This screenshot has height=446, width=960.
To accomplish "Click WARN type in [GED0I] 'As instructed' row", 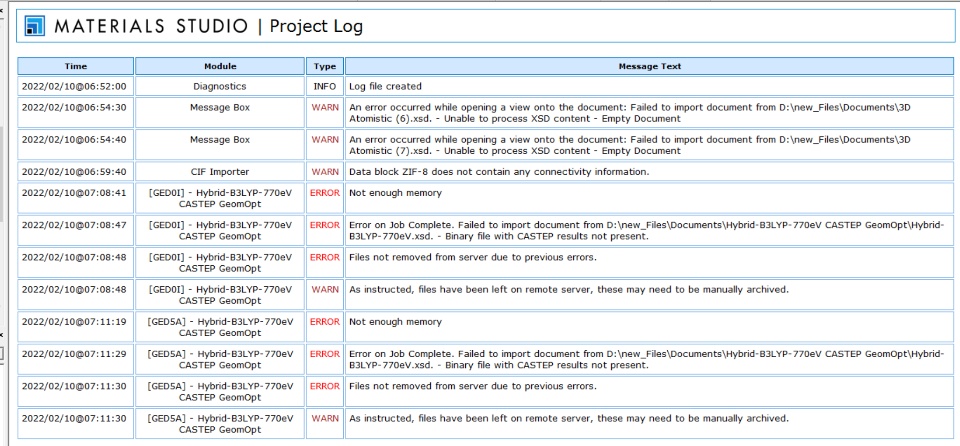I will (x=324, y=295).
